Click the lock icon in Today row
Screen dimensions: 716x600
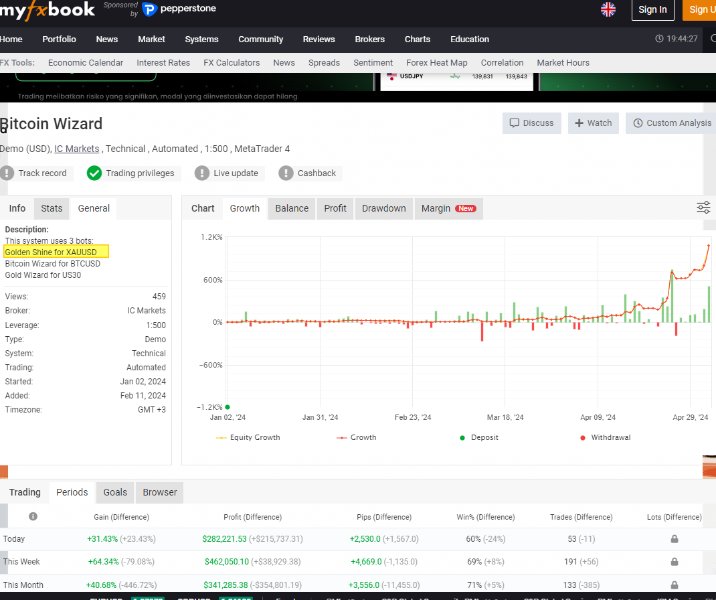pos(675,539)
